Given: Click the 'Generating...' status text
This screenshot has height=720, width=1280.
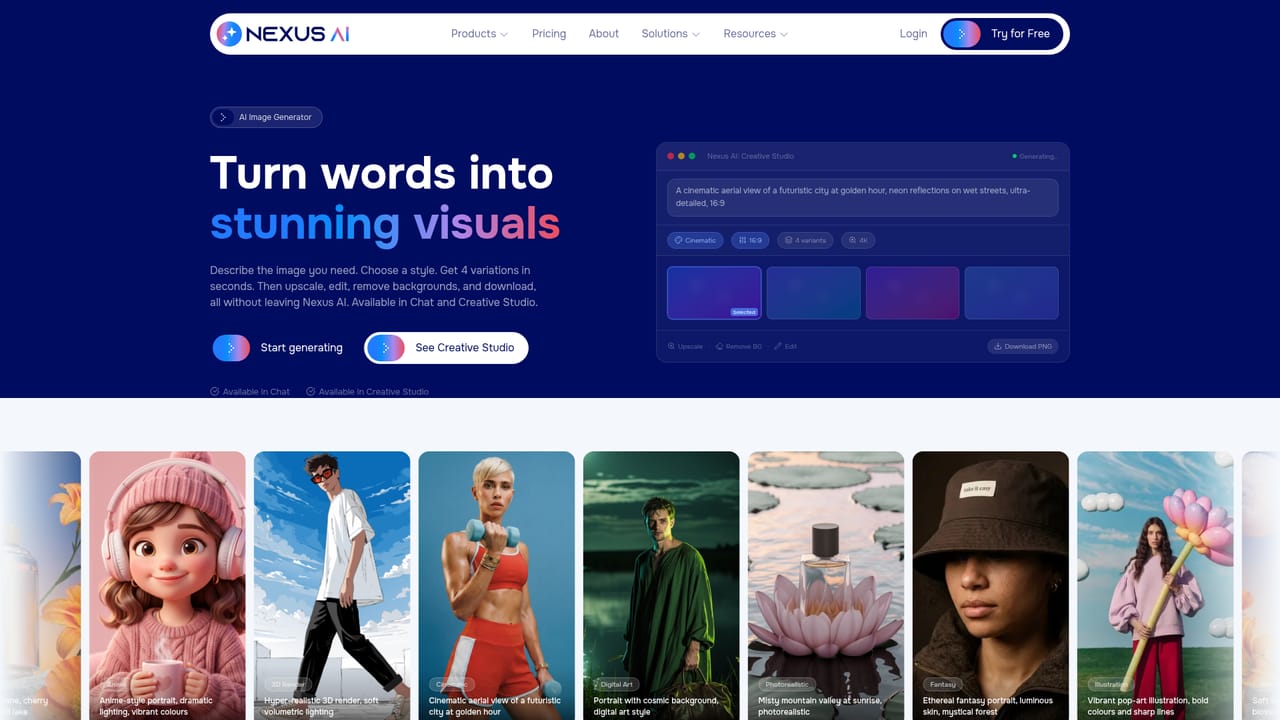Looking at the screenshot, I should [1037, 156].
